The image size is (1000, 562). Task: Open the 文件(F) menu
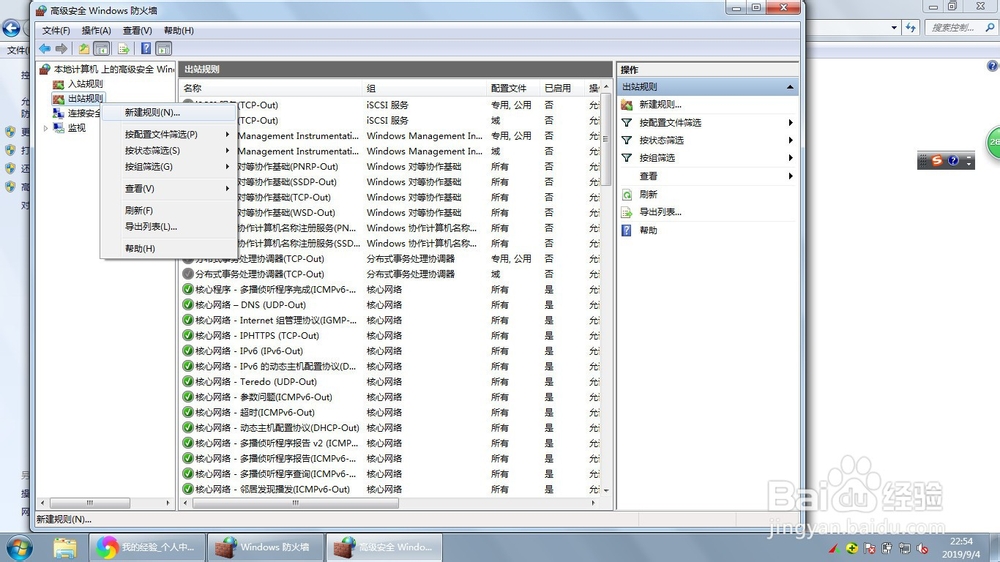pyautogui.click(x=56, y=30)
